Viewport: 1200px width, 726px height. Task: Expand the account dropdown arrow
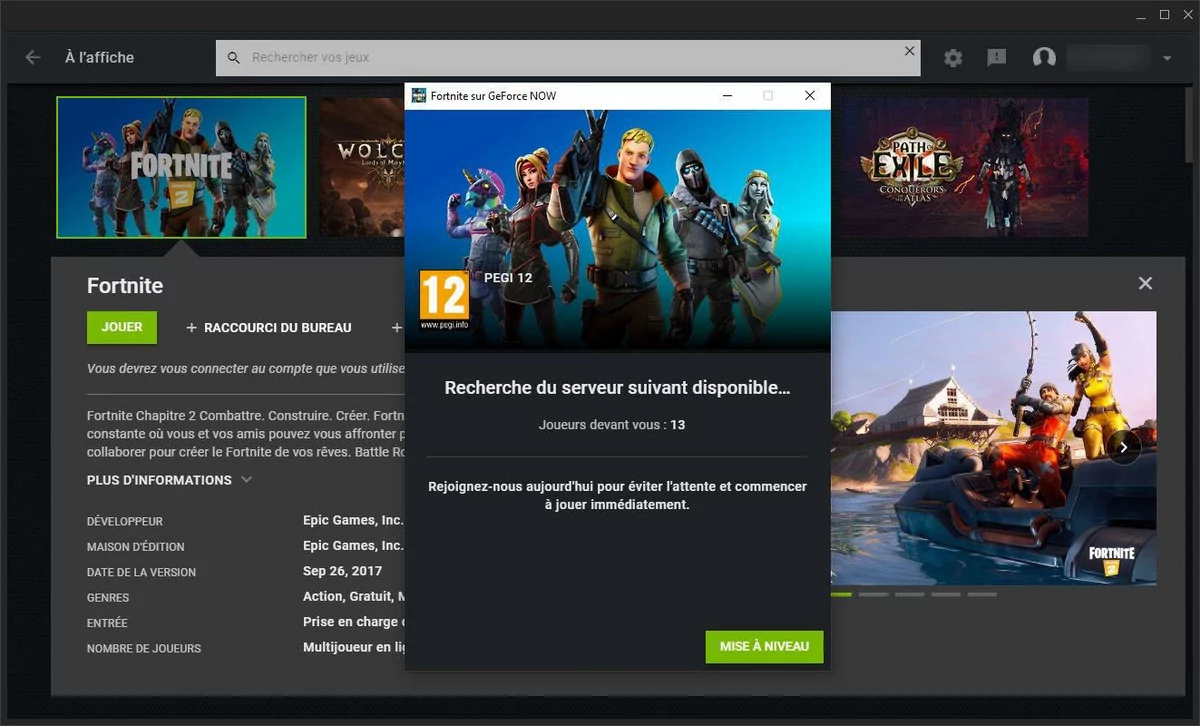click(1167, 59)
